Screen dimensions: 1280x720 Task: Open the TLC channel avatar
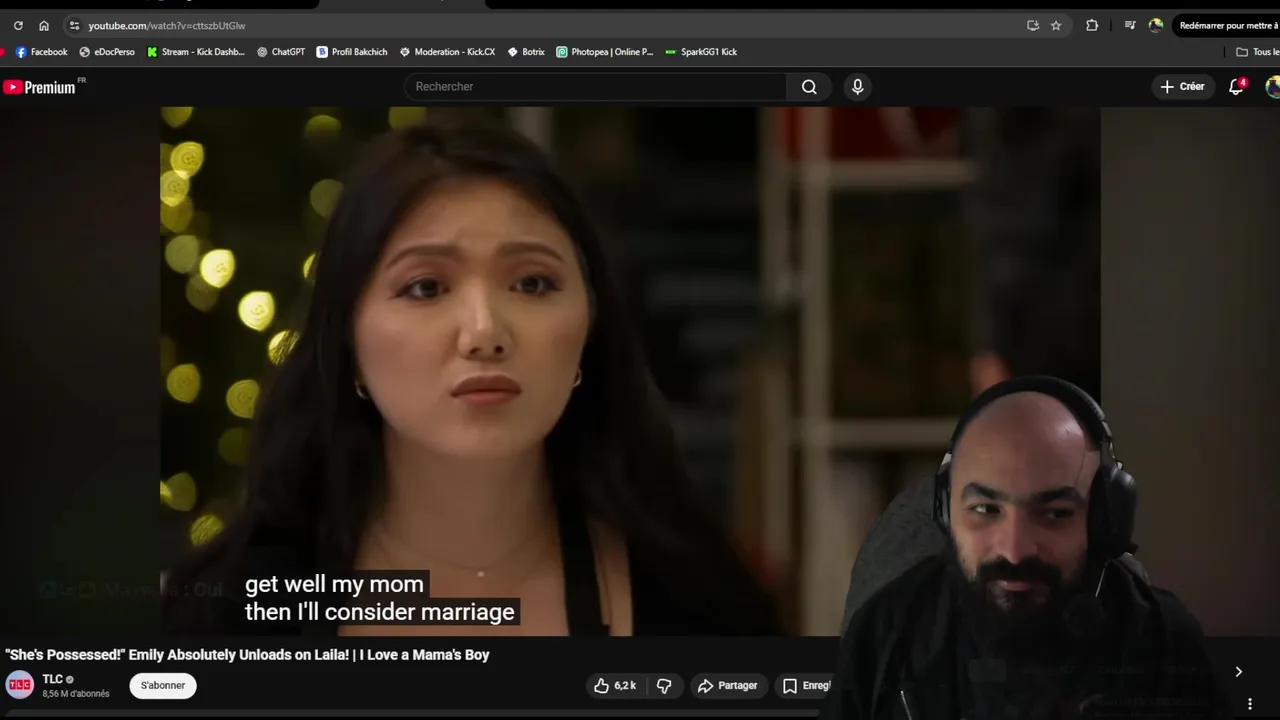20,685
